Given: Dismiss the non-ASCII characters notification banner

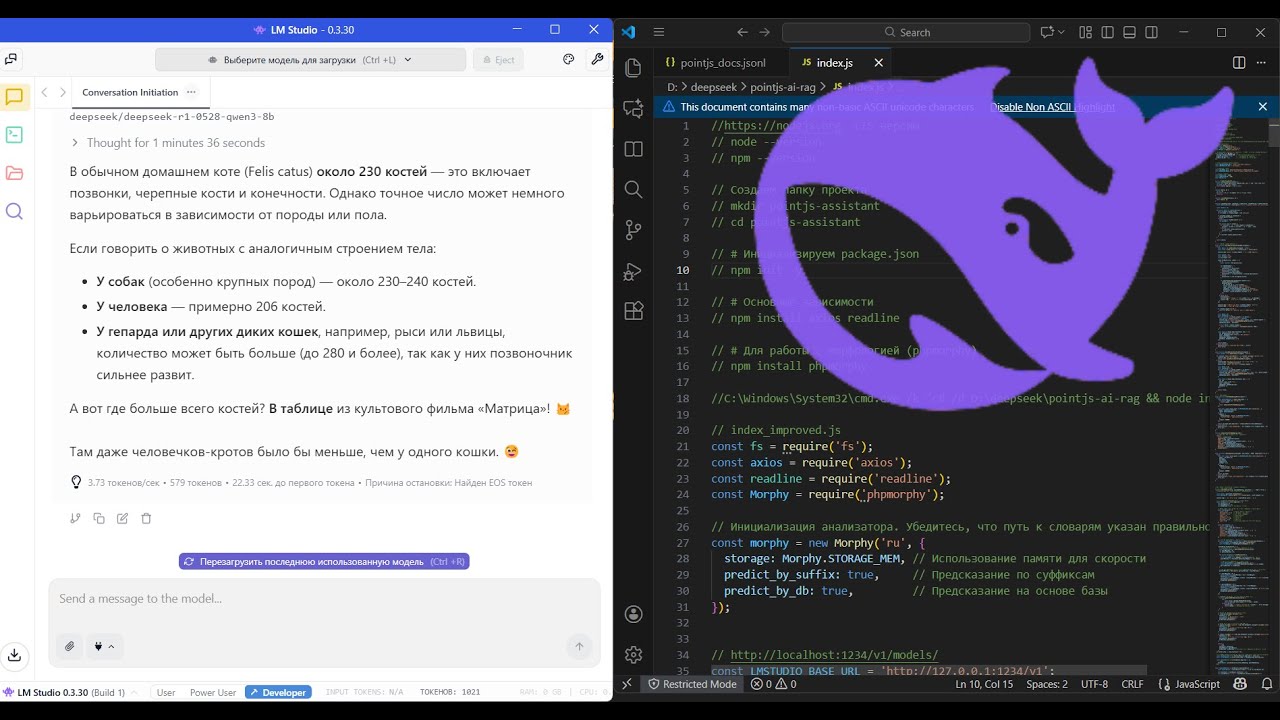Looking at the screenshot, I should (1263, 107).
